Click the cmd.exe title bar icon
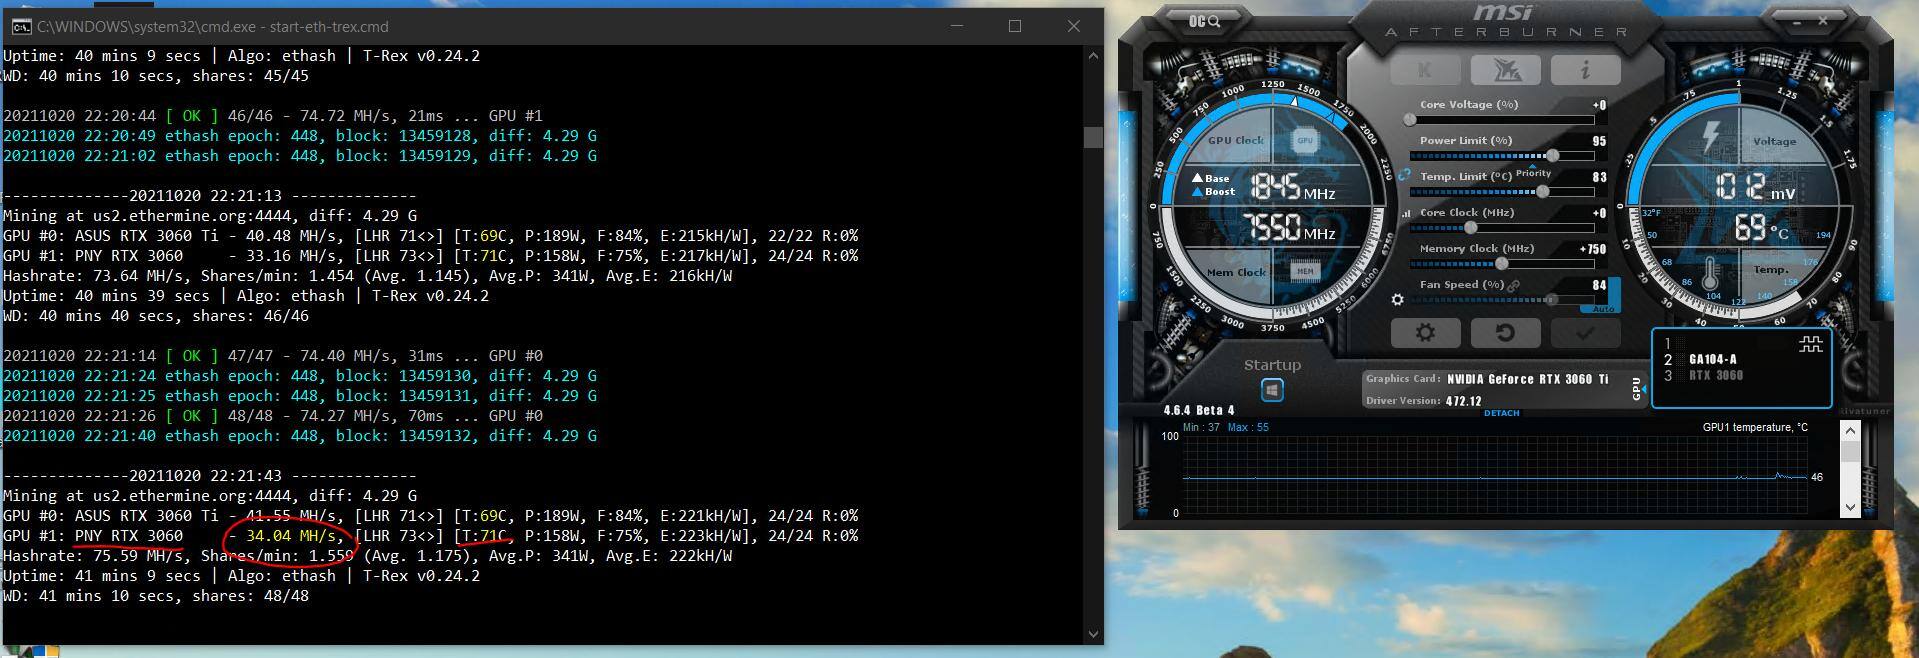Screen dimensions: 1919x658 tap(20, 27)
